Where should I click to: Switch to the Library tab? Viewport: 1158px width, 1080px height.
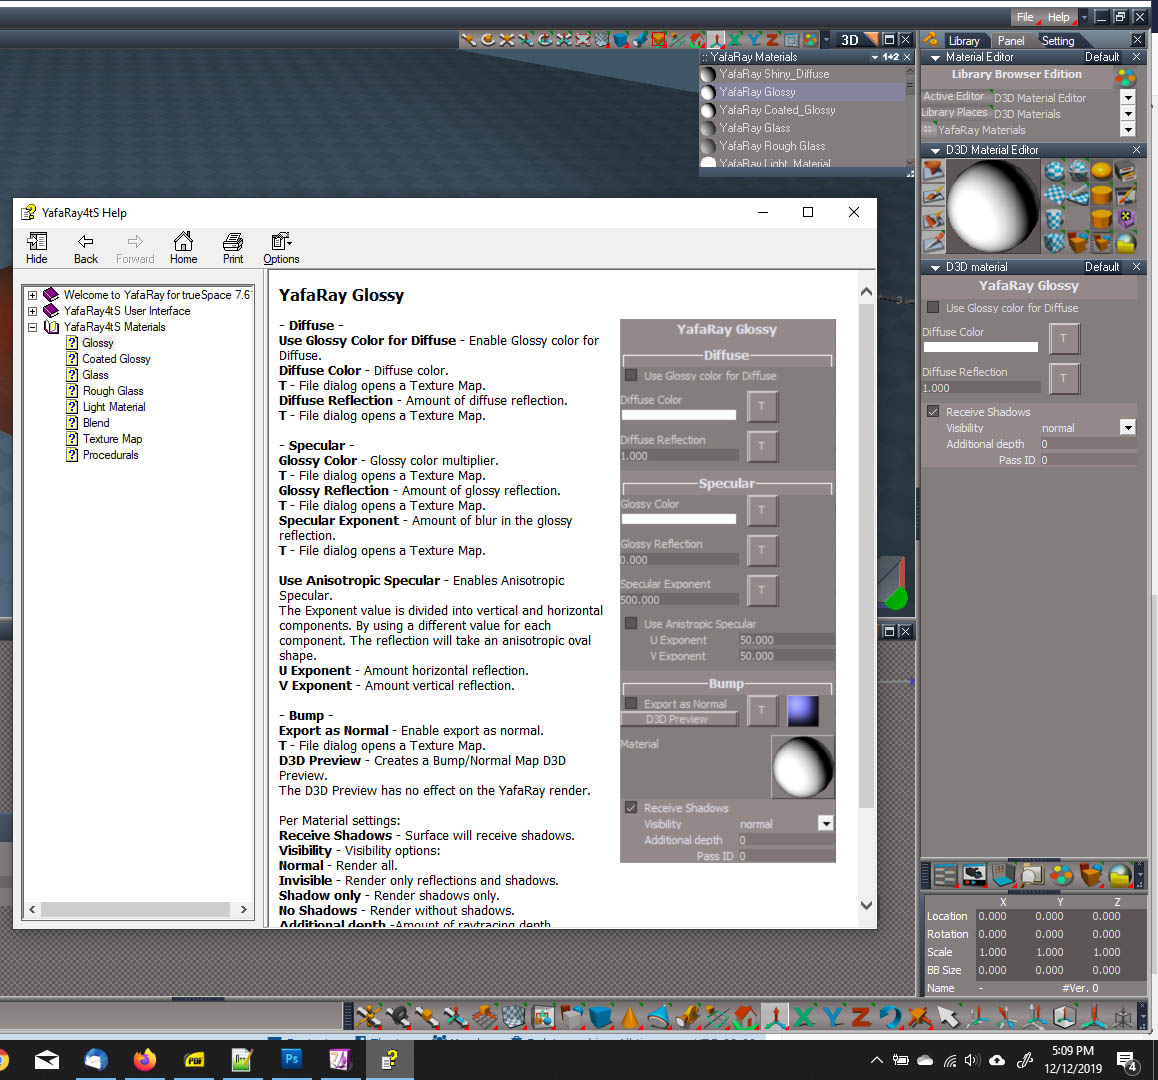[964, 41]
